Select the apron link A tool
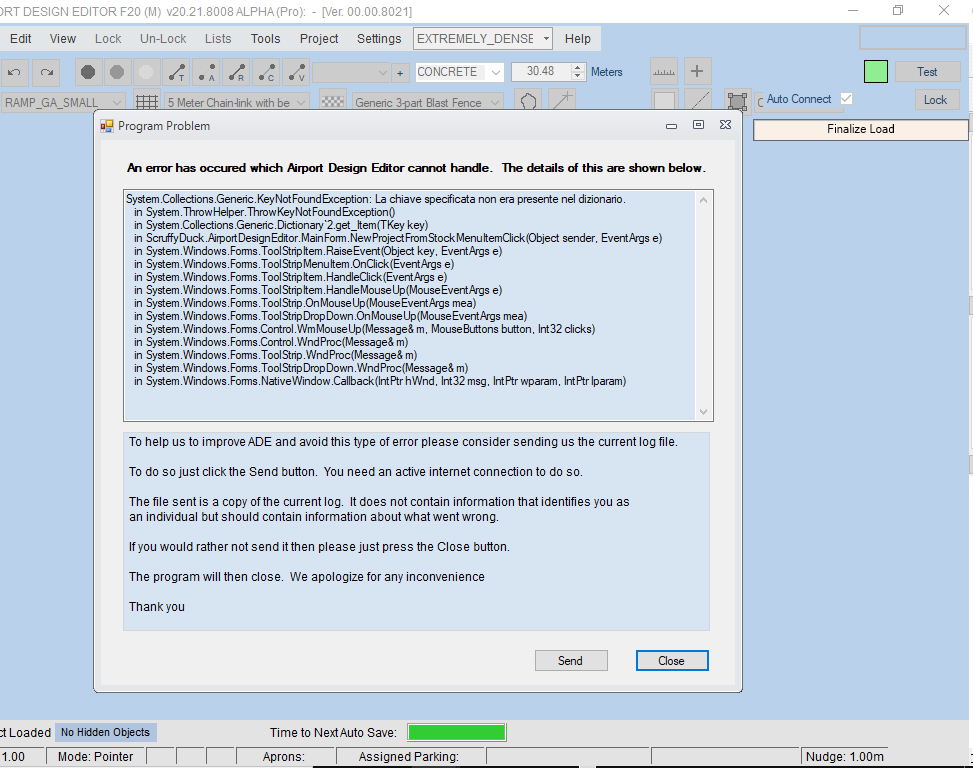 click(x=207, y=73)
